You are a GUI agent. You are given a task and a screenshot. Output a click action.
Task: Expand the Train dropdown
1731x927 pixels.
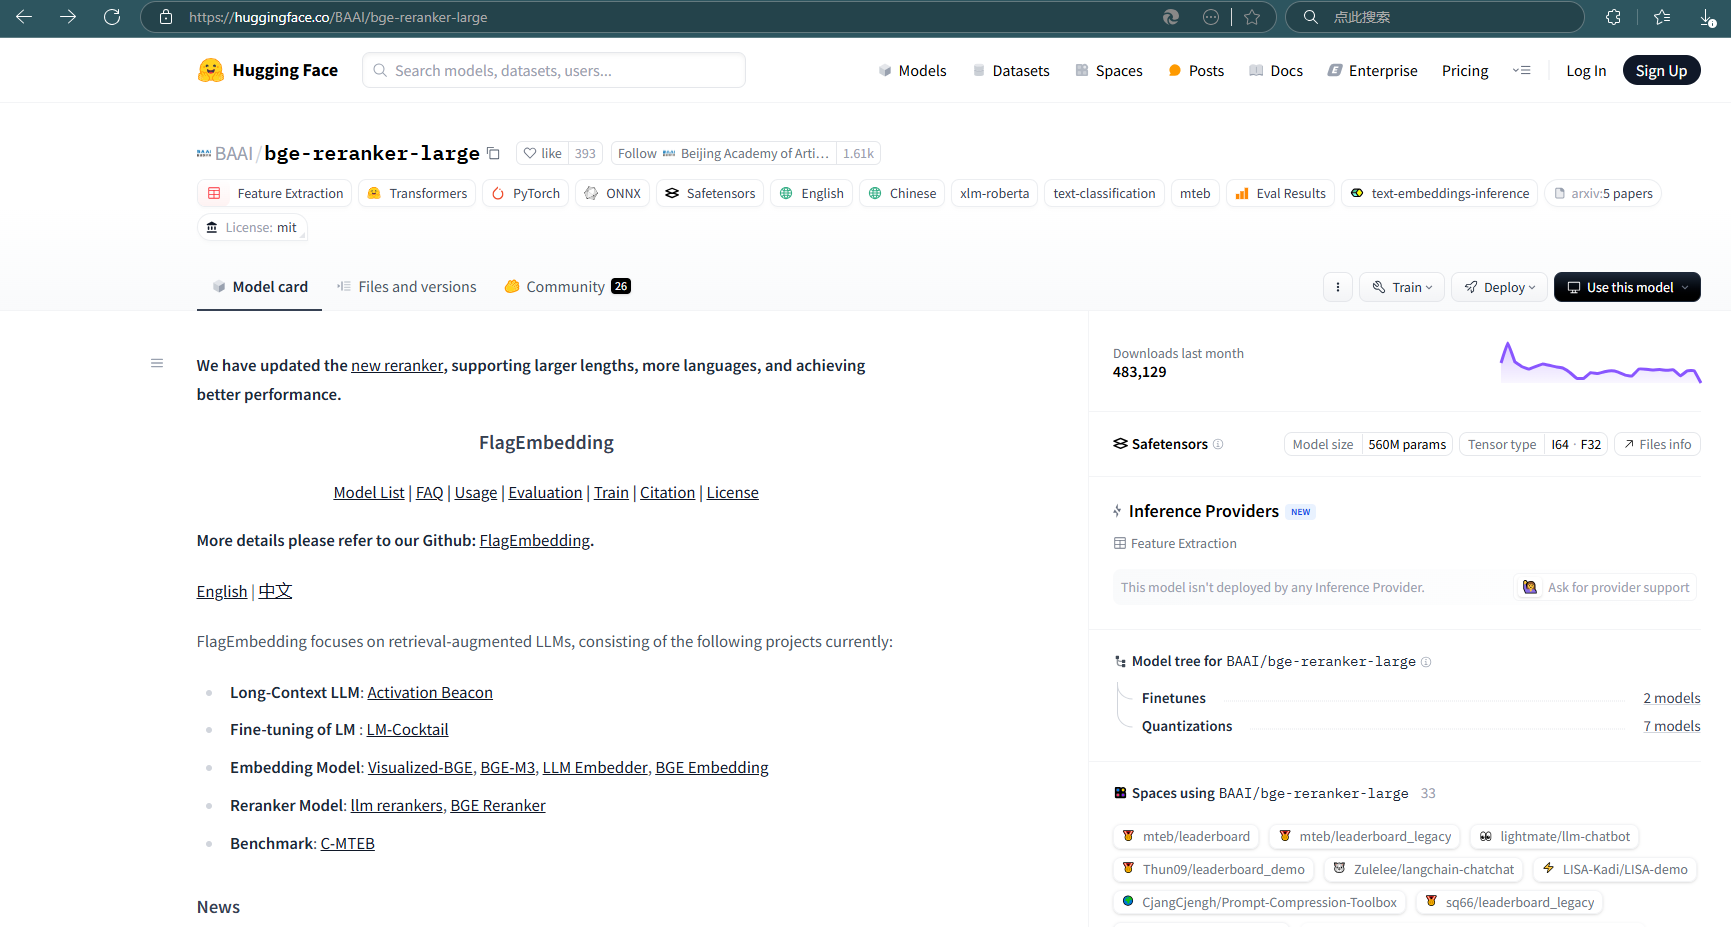tap(1402, 287)
